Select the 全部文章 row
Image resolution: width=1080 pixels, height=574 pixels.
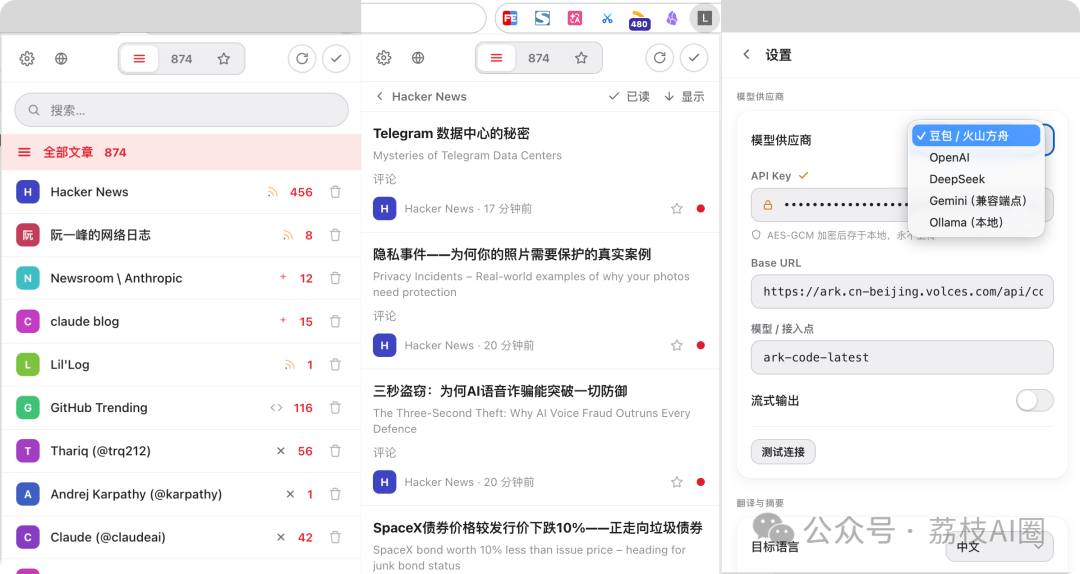[x=181, y=152]
